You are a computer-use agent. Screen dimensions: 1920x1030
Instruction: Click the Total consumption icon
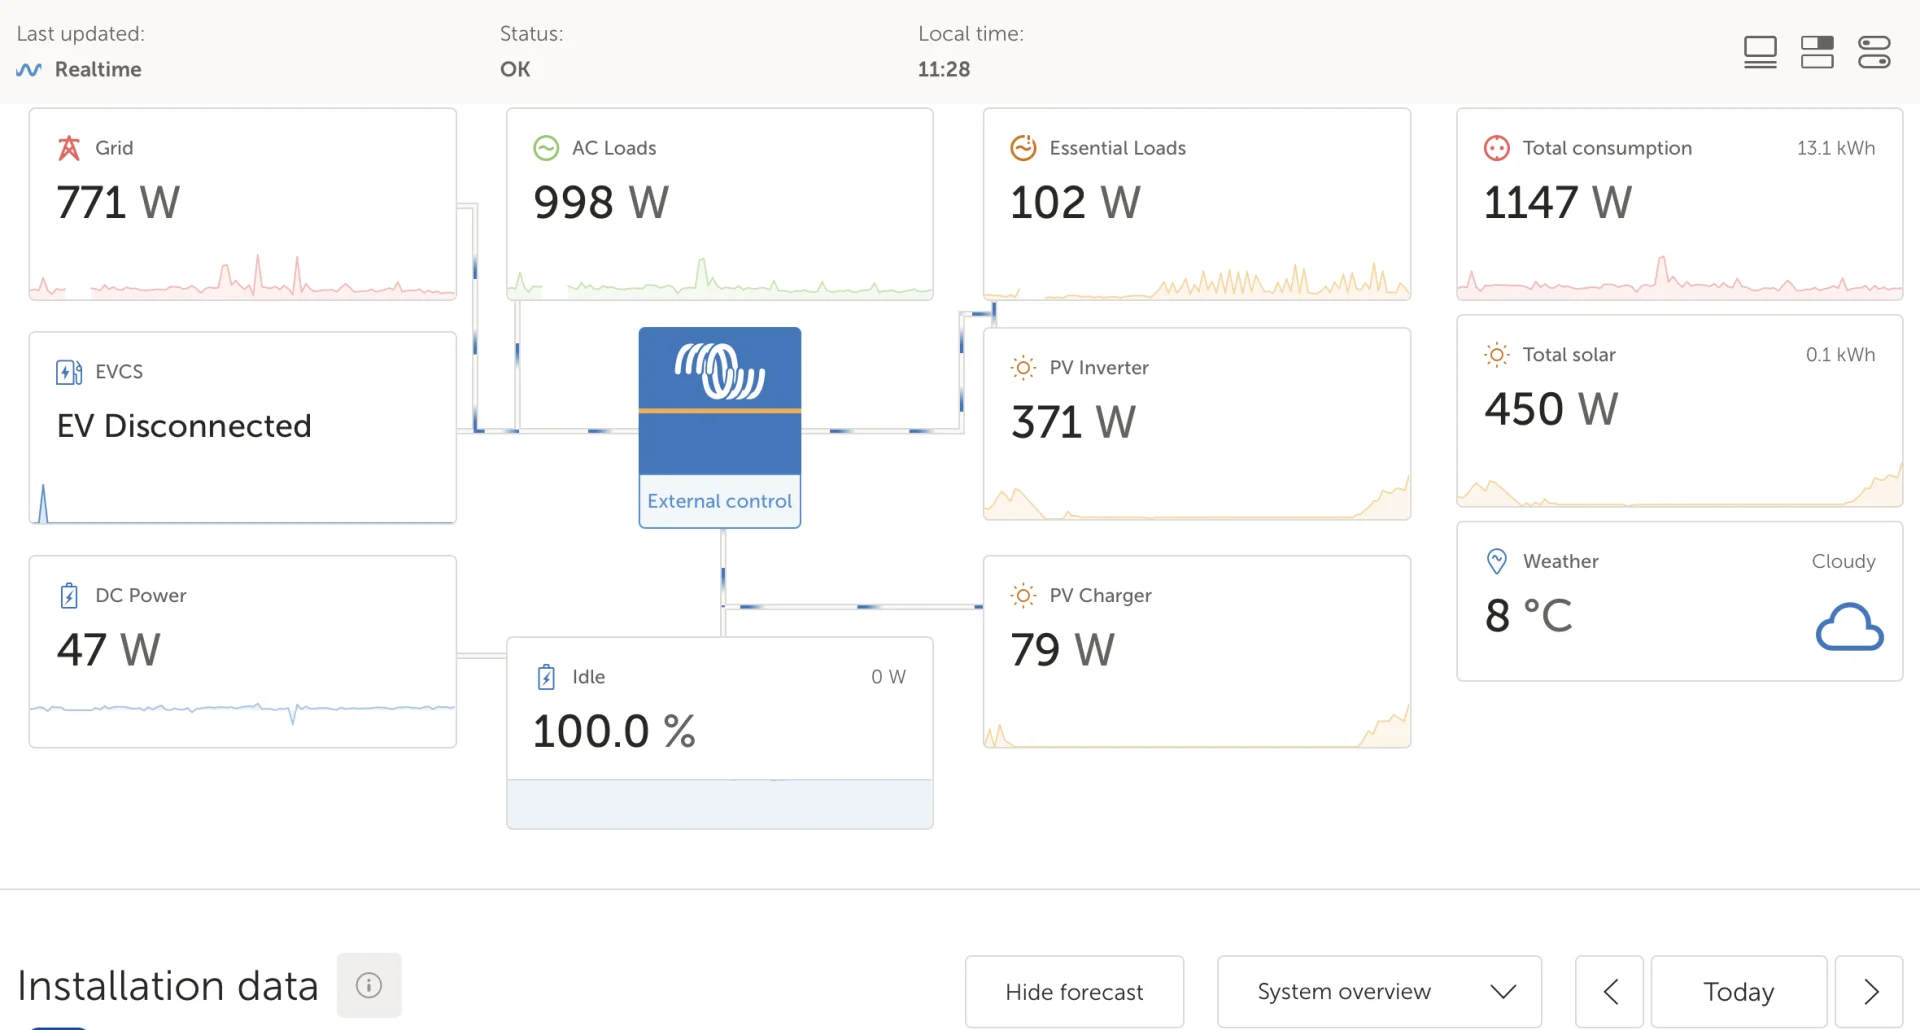coord(1497,148)
